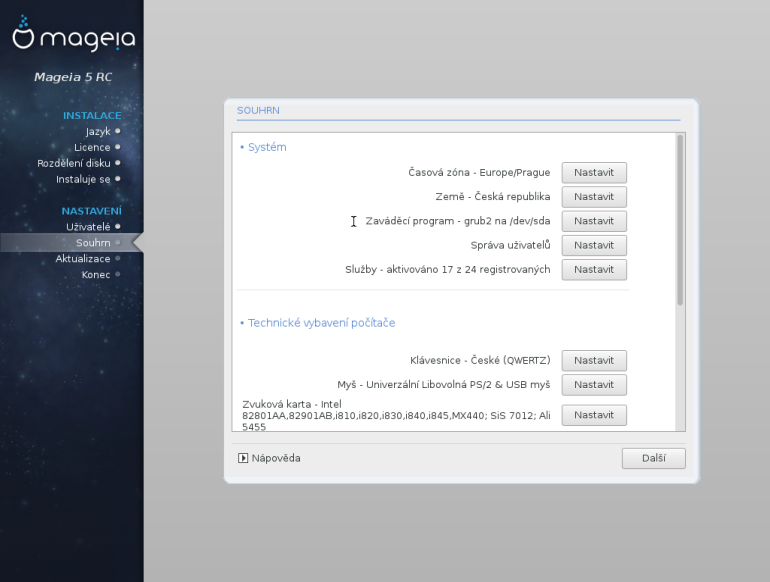Proceed with the Další button

pyautogui.click(x=654, y=458)
